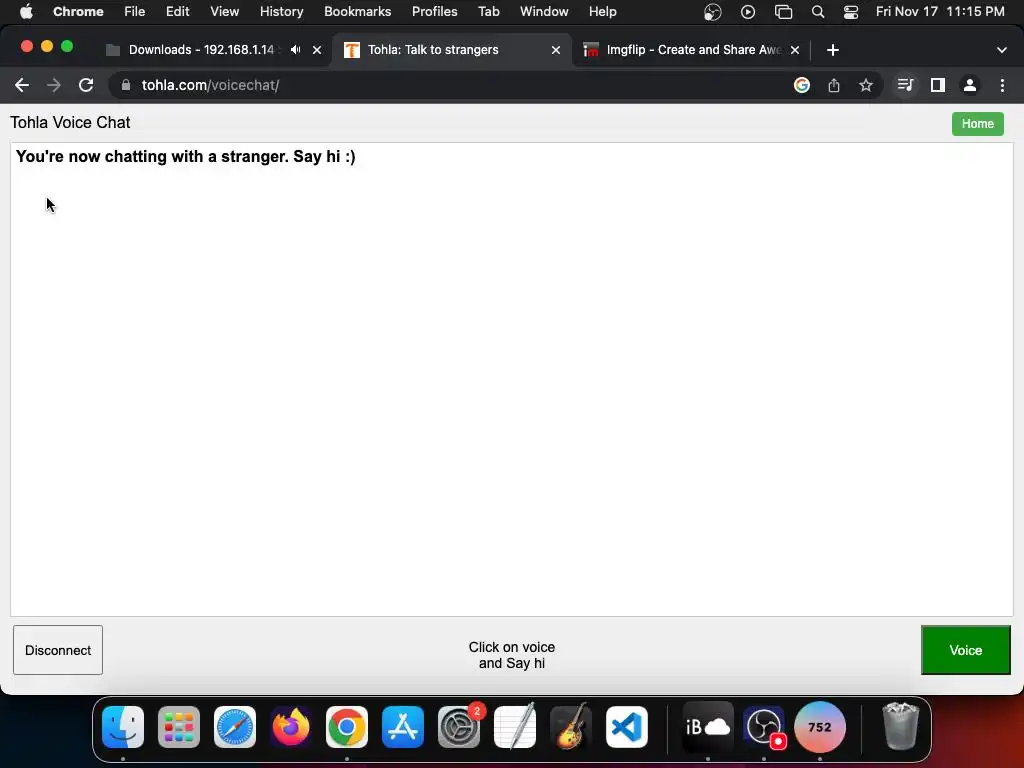Close the Downloads tab
The width and height of the screenshot is (1024, 768).
(x=317, y=50)
